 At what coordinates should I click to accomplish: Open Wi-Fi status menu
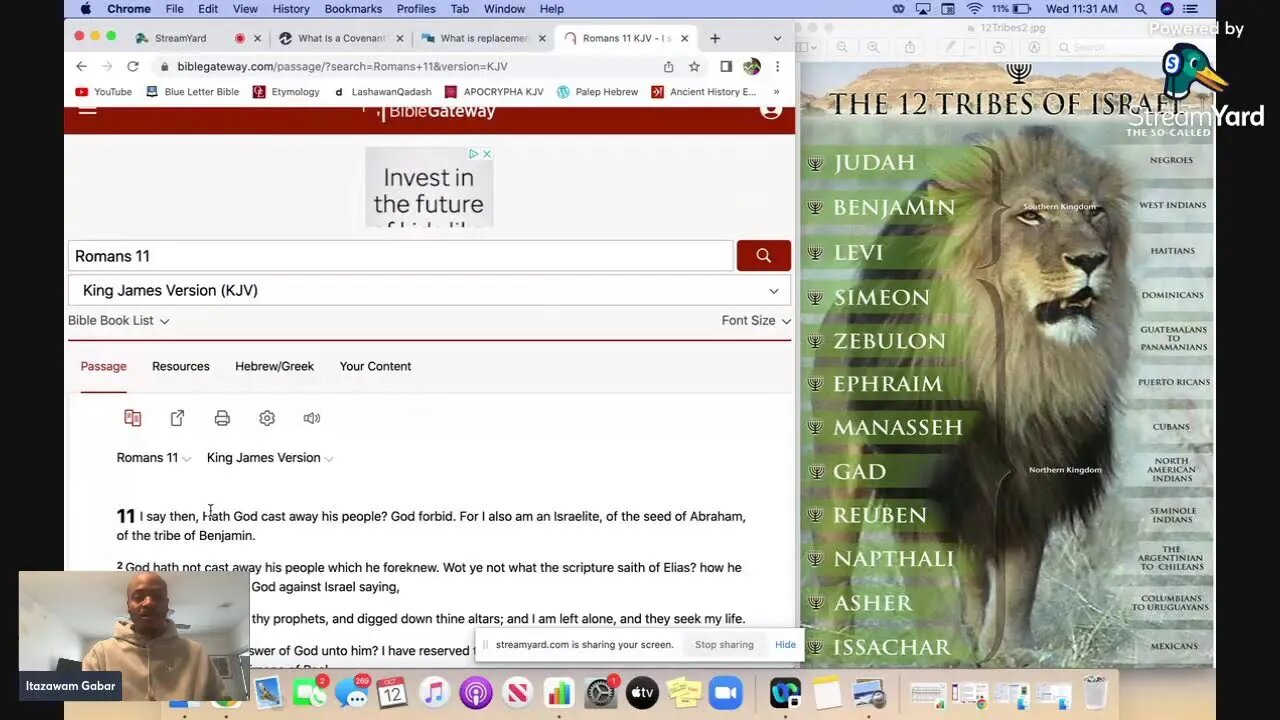click(x=974, y=9)
